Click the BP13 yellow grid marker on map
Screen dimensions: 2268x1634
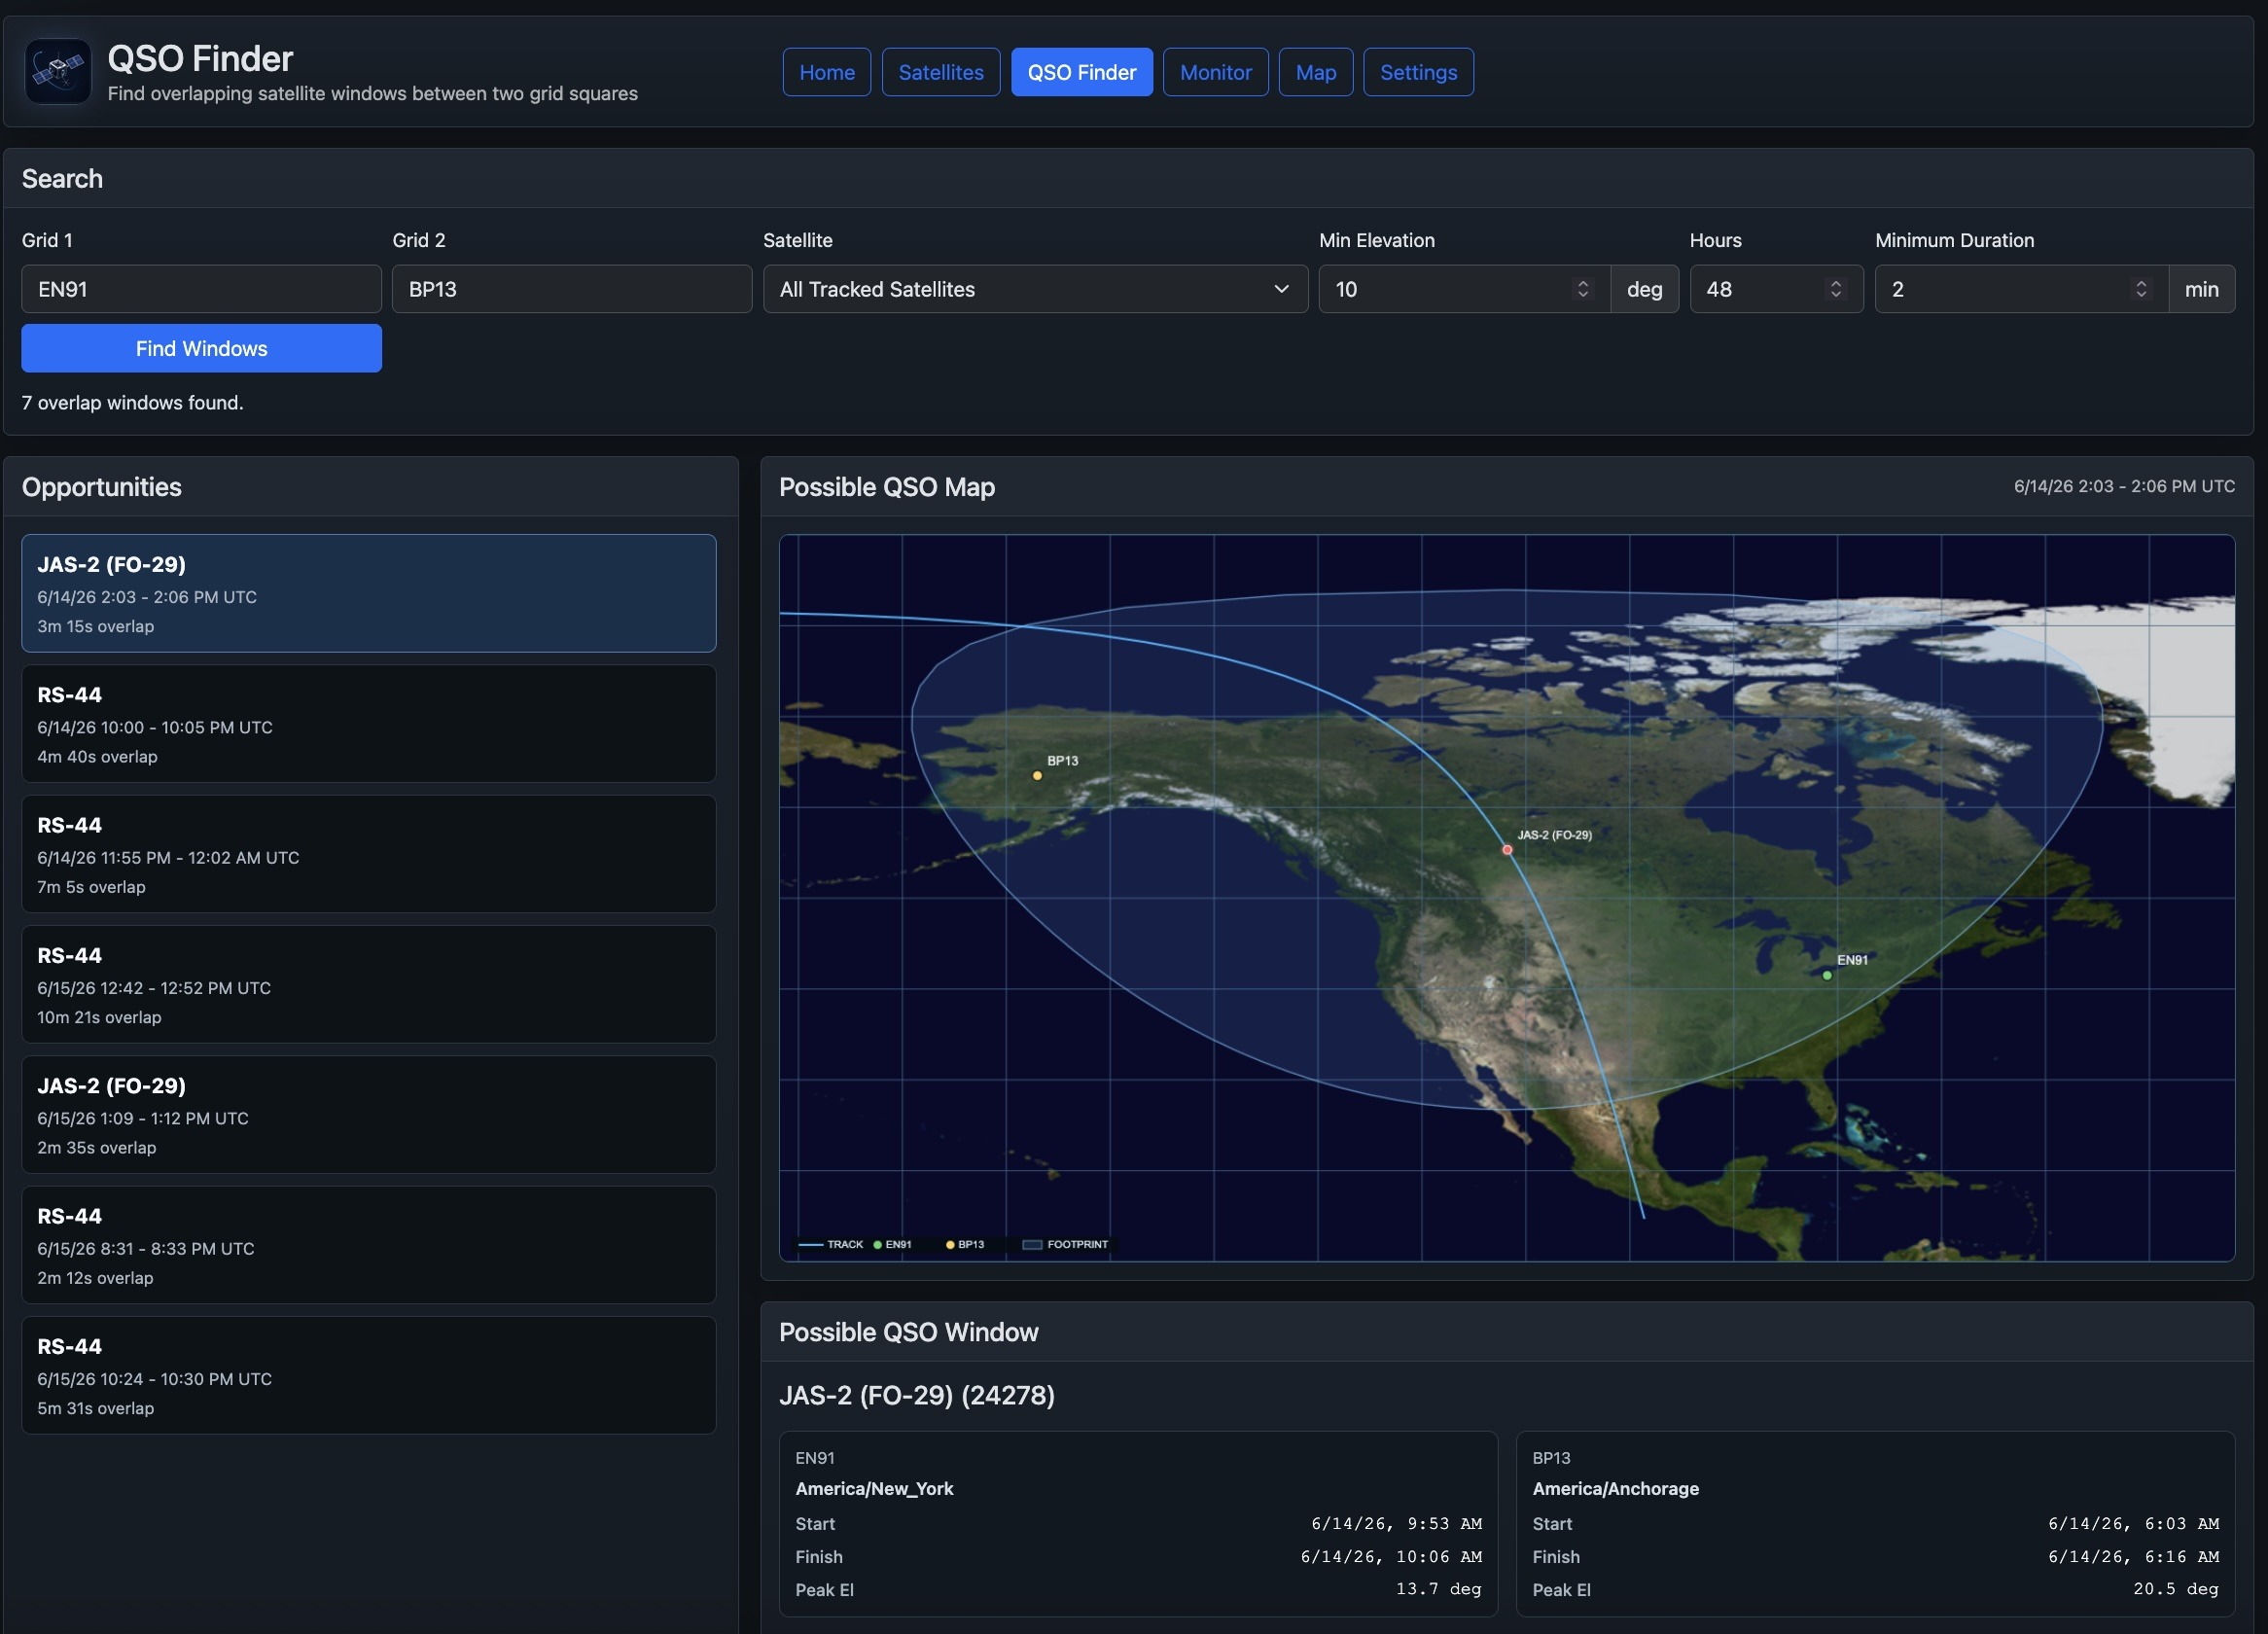[x=1037, y=776]
